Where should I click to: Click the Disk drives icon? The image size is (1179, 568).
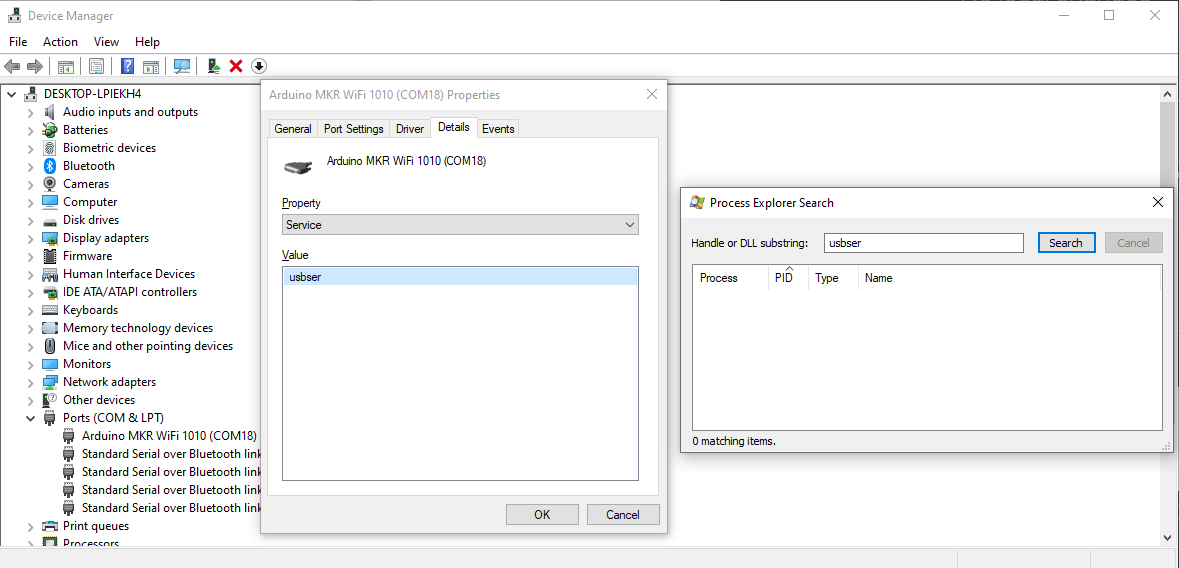click(50, 220)
